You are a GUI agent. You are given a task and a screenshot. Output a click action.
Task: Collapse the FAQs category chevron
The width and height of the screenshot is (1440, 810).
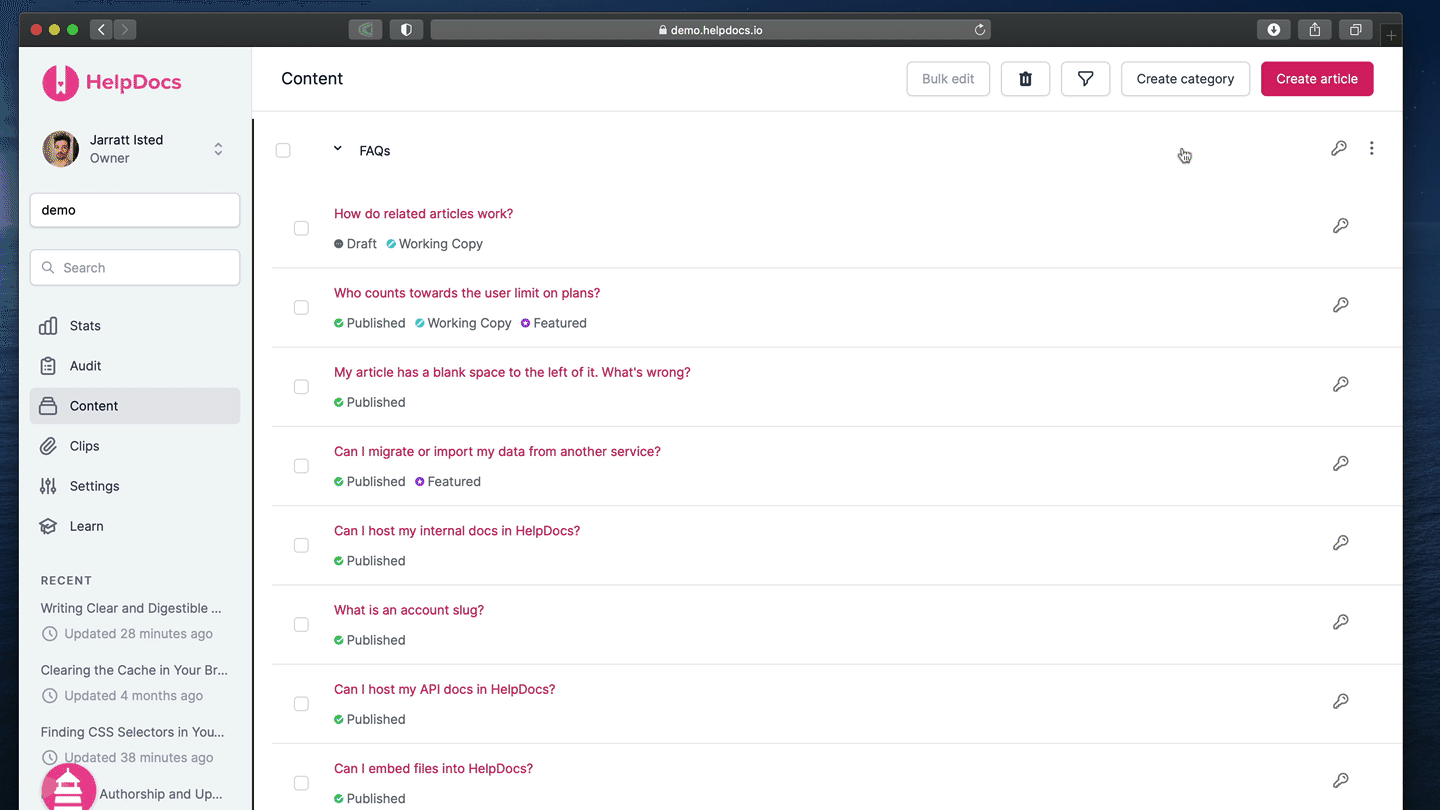coord(337,149)
